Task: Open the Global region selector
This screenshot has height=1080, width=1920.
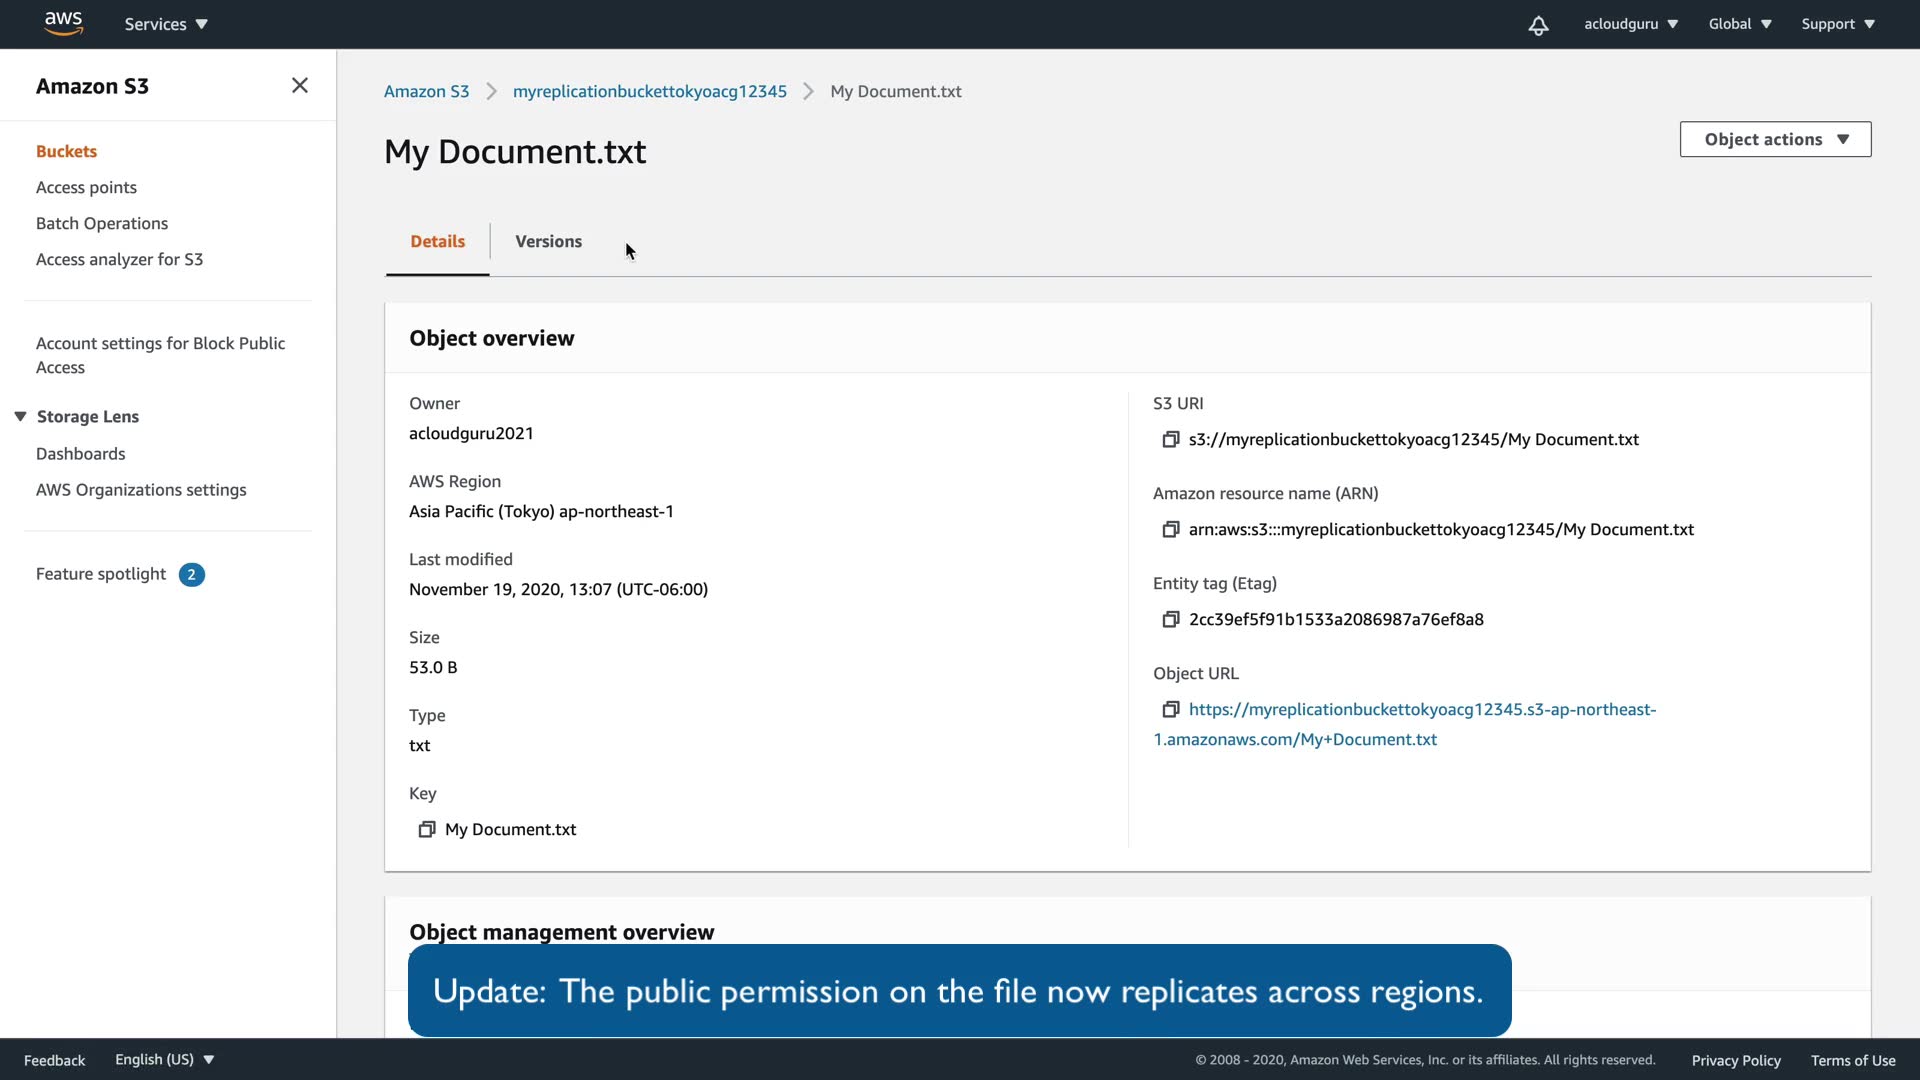Action: [x=1739, y=24]
